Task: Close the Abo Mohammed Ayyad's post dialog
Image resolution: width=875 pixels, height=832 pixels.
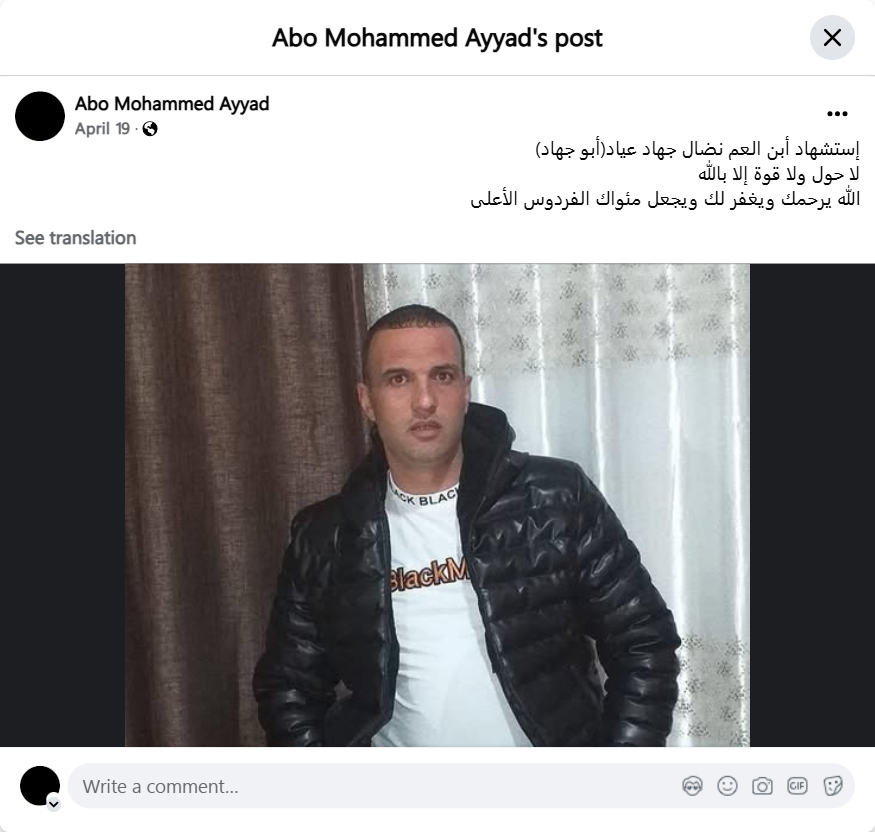Action: coord(832,38)
